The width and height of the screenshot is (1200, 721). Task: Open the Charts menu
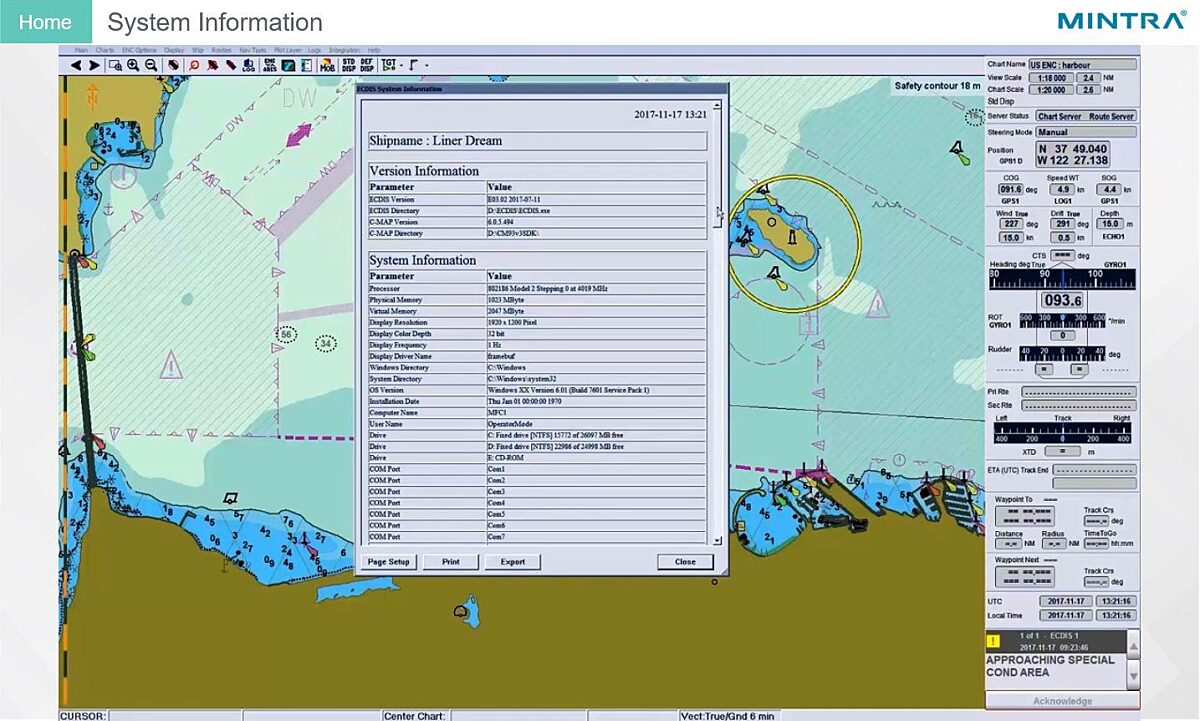[104, 50]
